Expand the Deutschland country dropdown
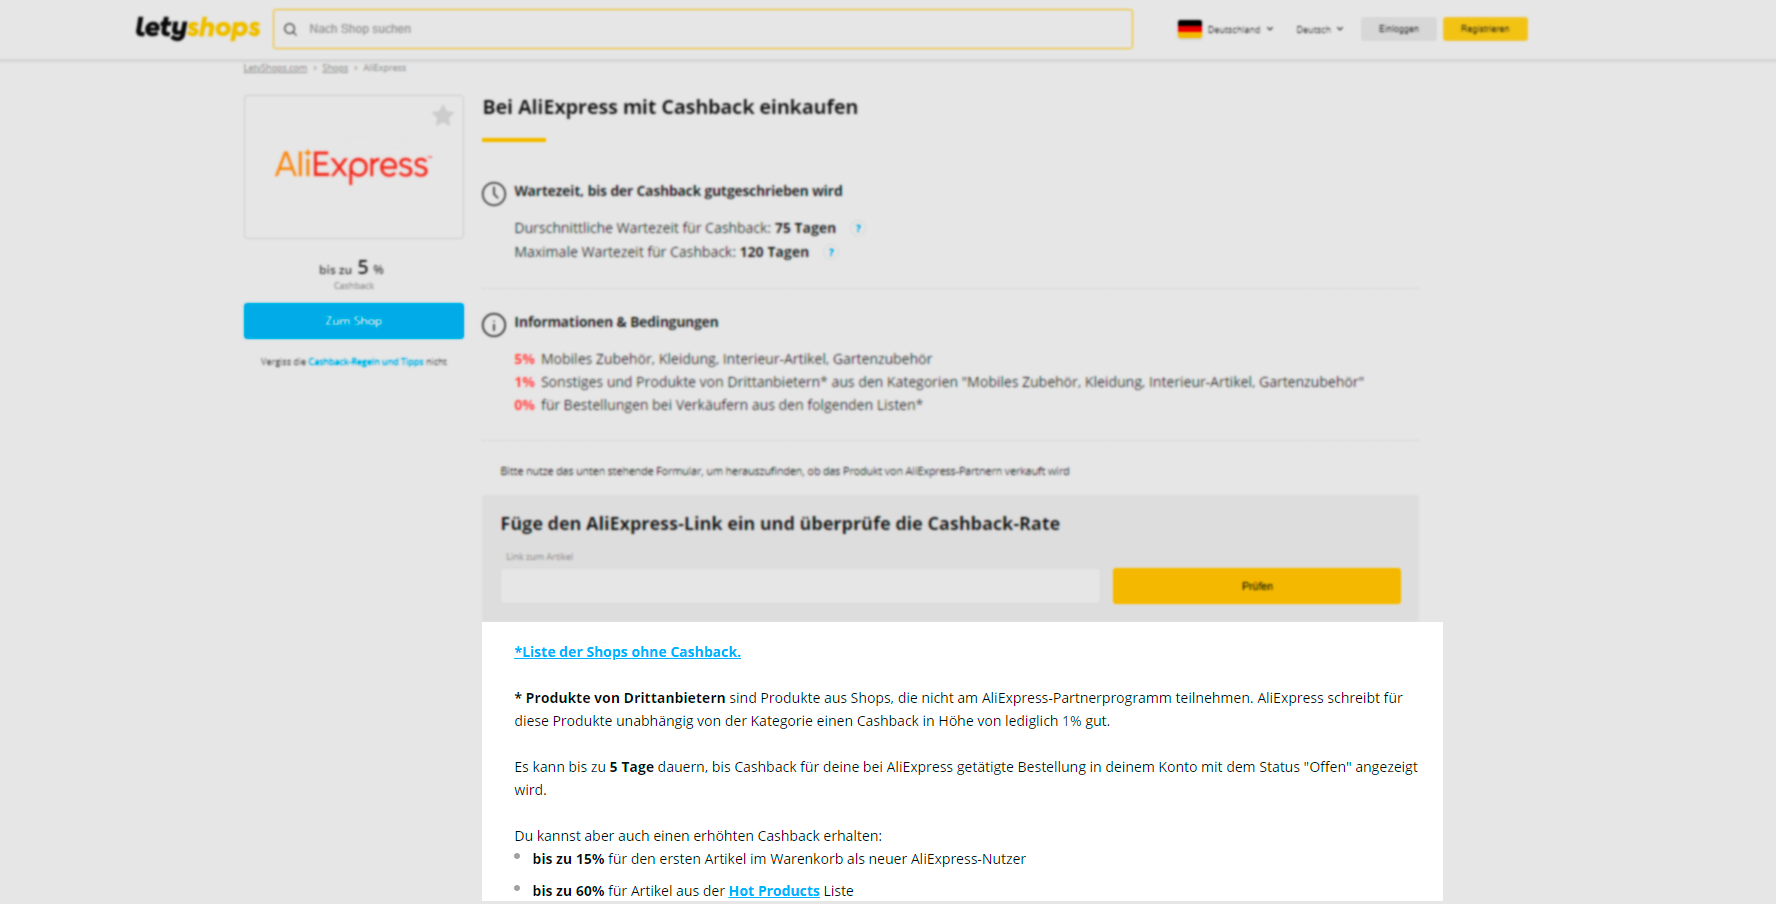The width and height of the screenshot is (1776, 904). tap(1240, 29)
